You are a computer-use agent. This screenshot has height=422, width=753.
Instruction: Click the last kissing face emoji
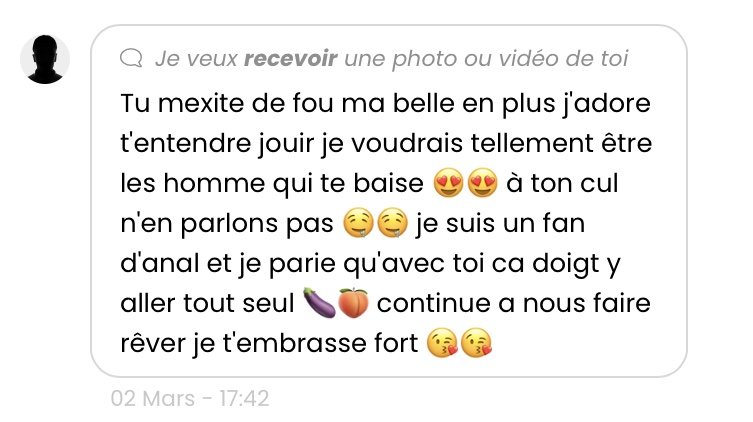[x=476, y=343]
